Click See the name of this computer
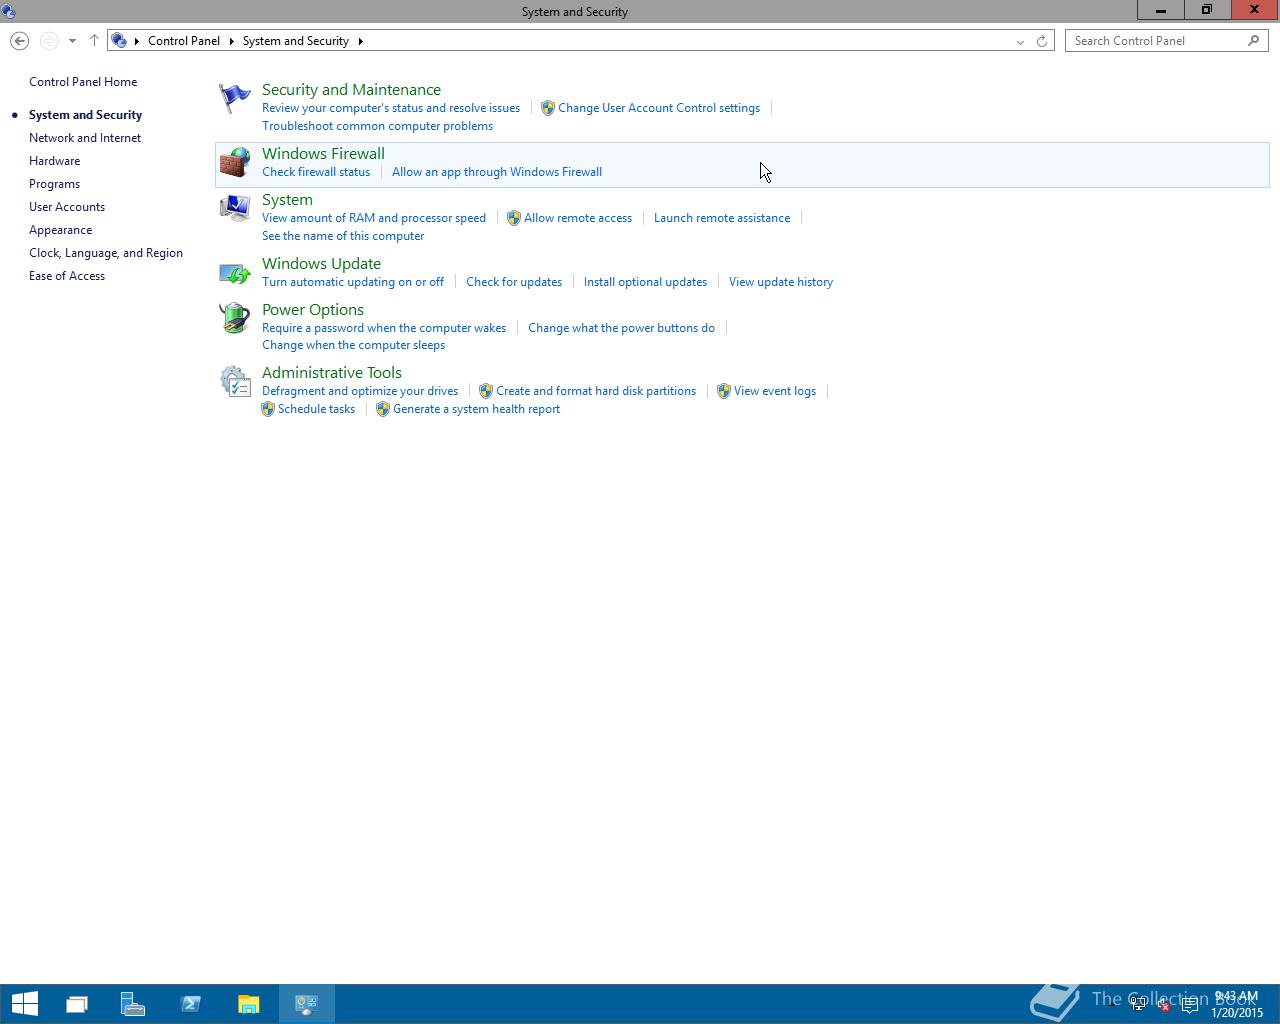Image resolution: width=1280 pixels, height=1024 pixels. pos(343,236)
